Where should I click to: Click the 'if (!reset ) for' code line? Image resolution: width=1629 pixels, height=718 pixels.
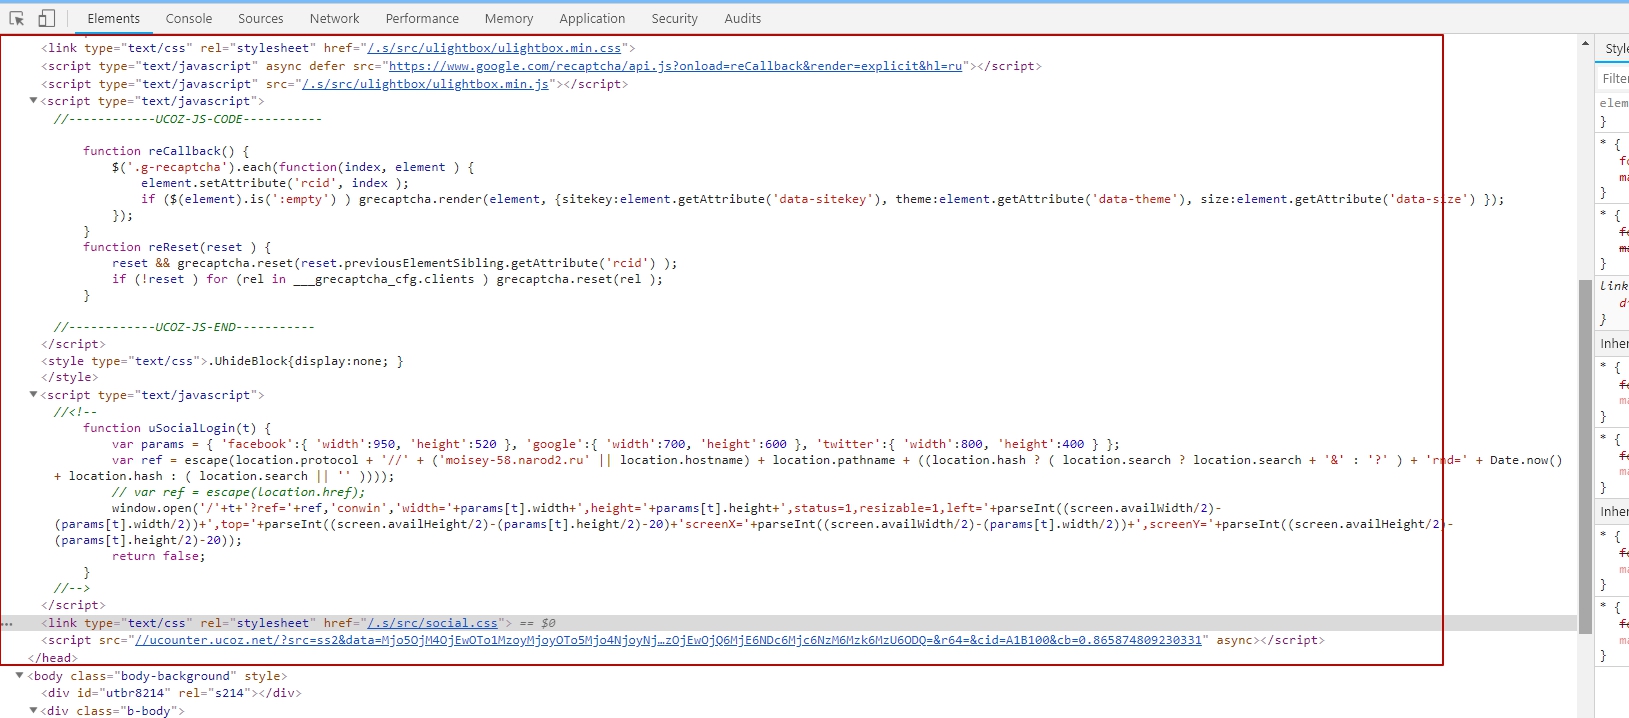[x=388, y=279]
